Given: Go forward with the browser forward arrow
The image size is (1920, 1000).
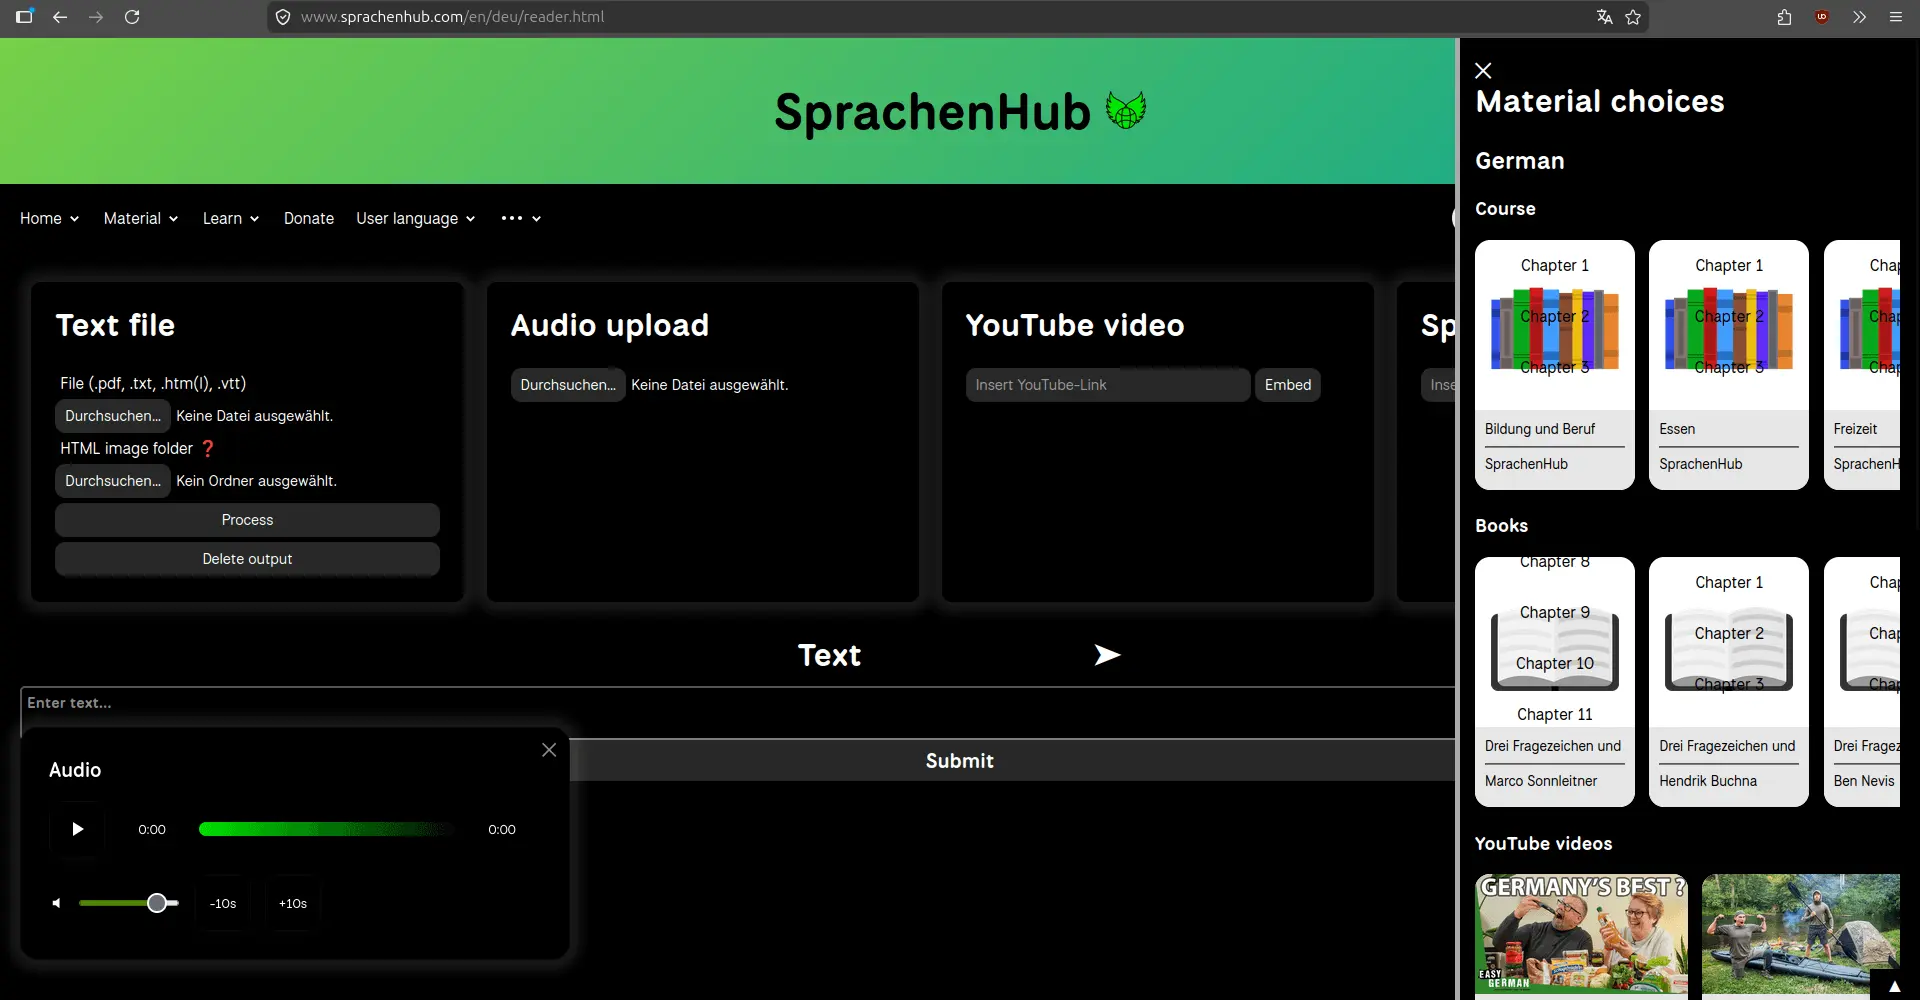Looking at the screenshot, I should (96, 17).
